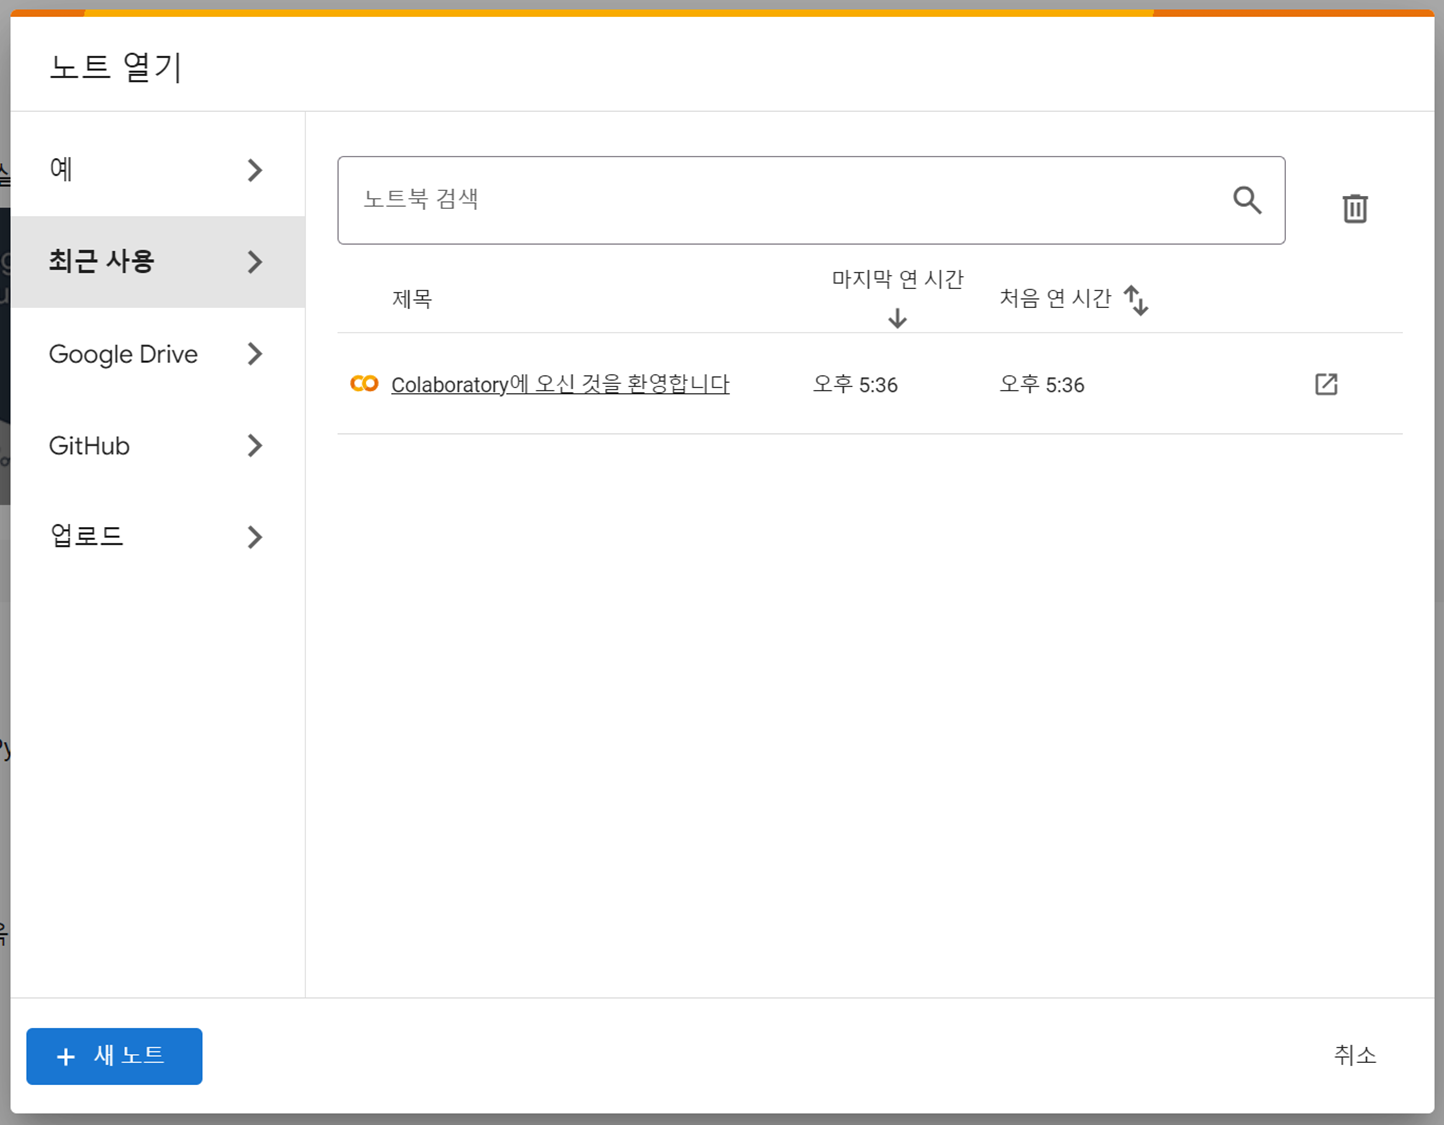1444x1125 pixels.
Task: Click the 취소 button
Action: (1355, 1055)
